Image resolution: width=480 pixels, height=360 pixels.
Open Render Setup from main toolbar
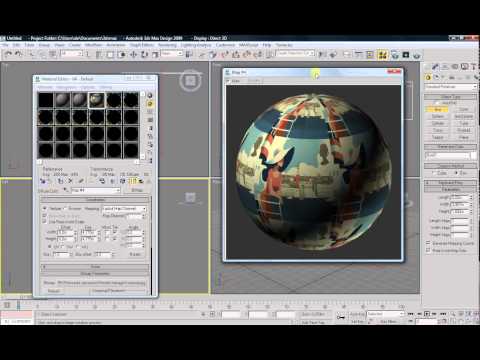(395, 54)
